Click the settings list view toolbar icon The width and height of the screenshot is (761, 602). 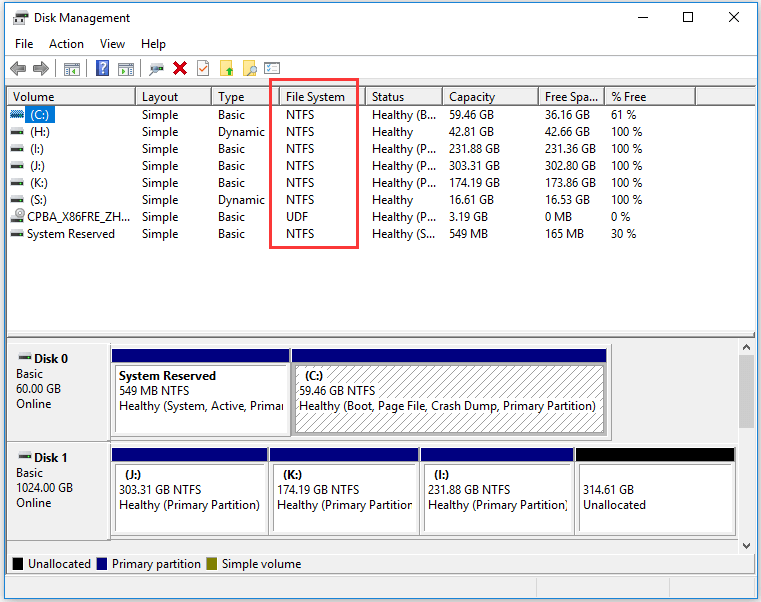[x=272, y=68]
